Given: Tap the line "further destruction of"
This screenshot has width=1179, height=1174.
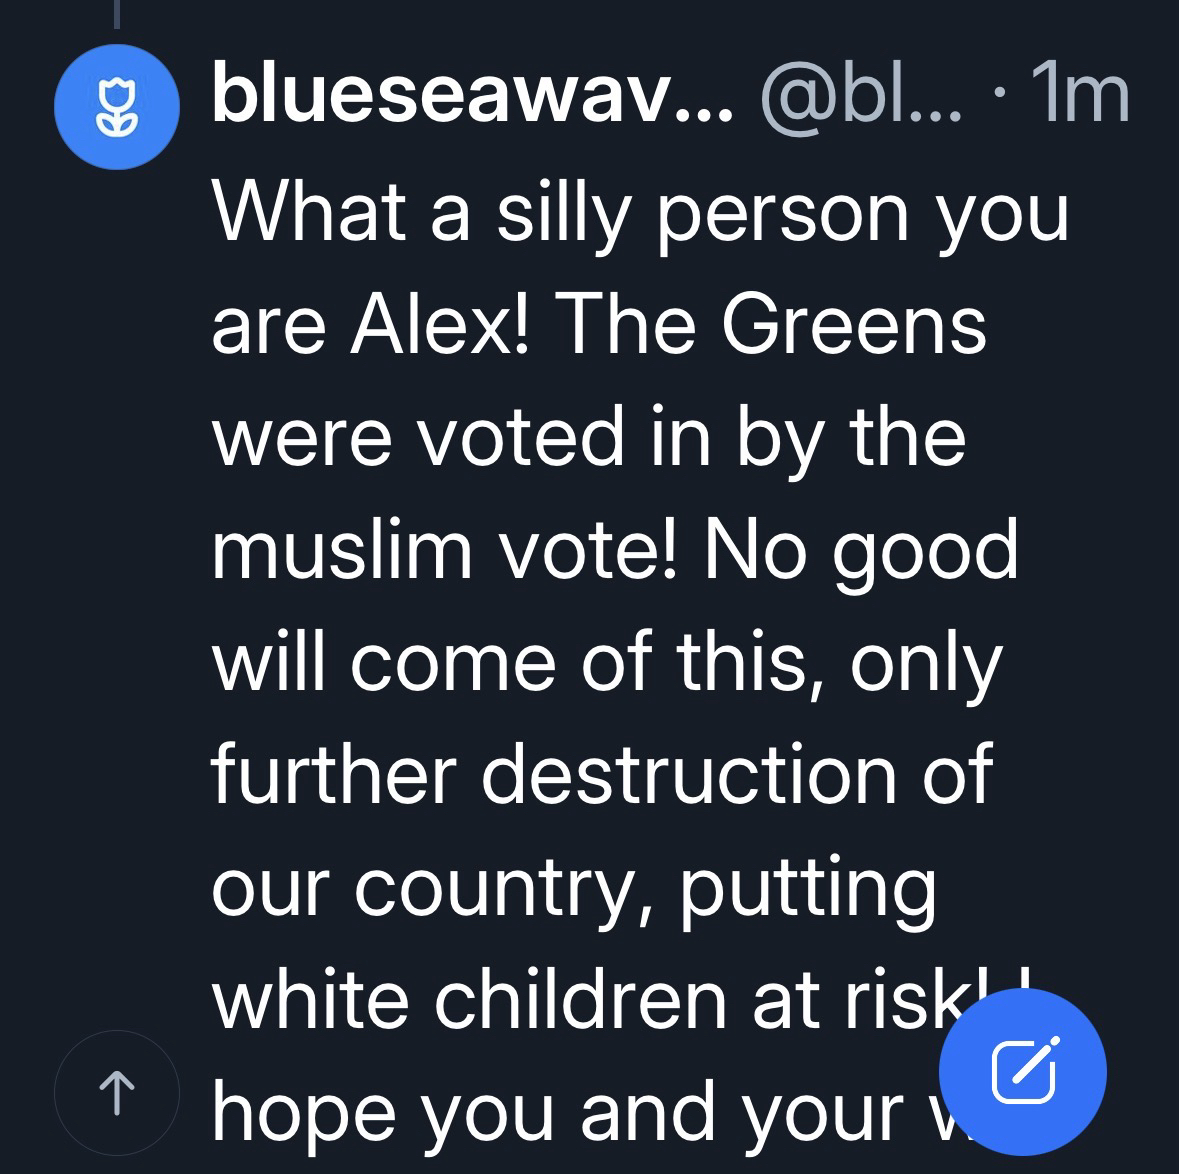Looking at the screenshot, I should [602, 776].
